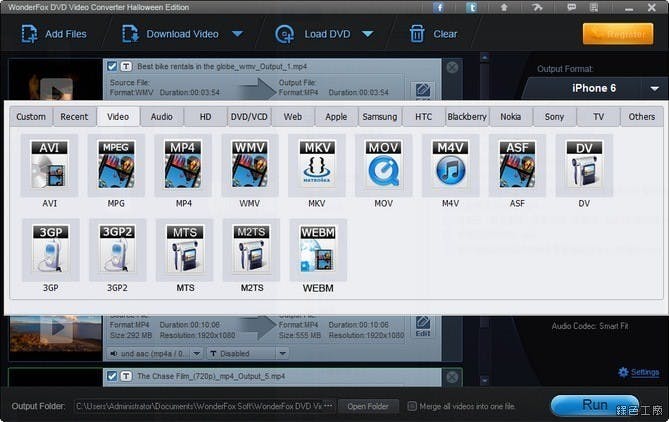Open the Apple devices tab
The image size is (669, 422).
(336, 117)
